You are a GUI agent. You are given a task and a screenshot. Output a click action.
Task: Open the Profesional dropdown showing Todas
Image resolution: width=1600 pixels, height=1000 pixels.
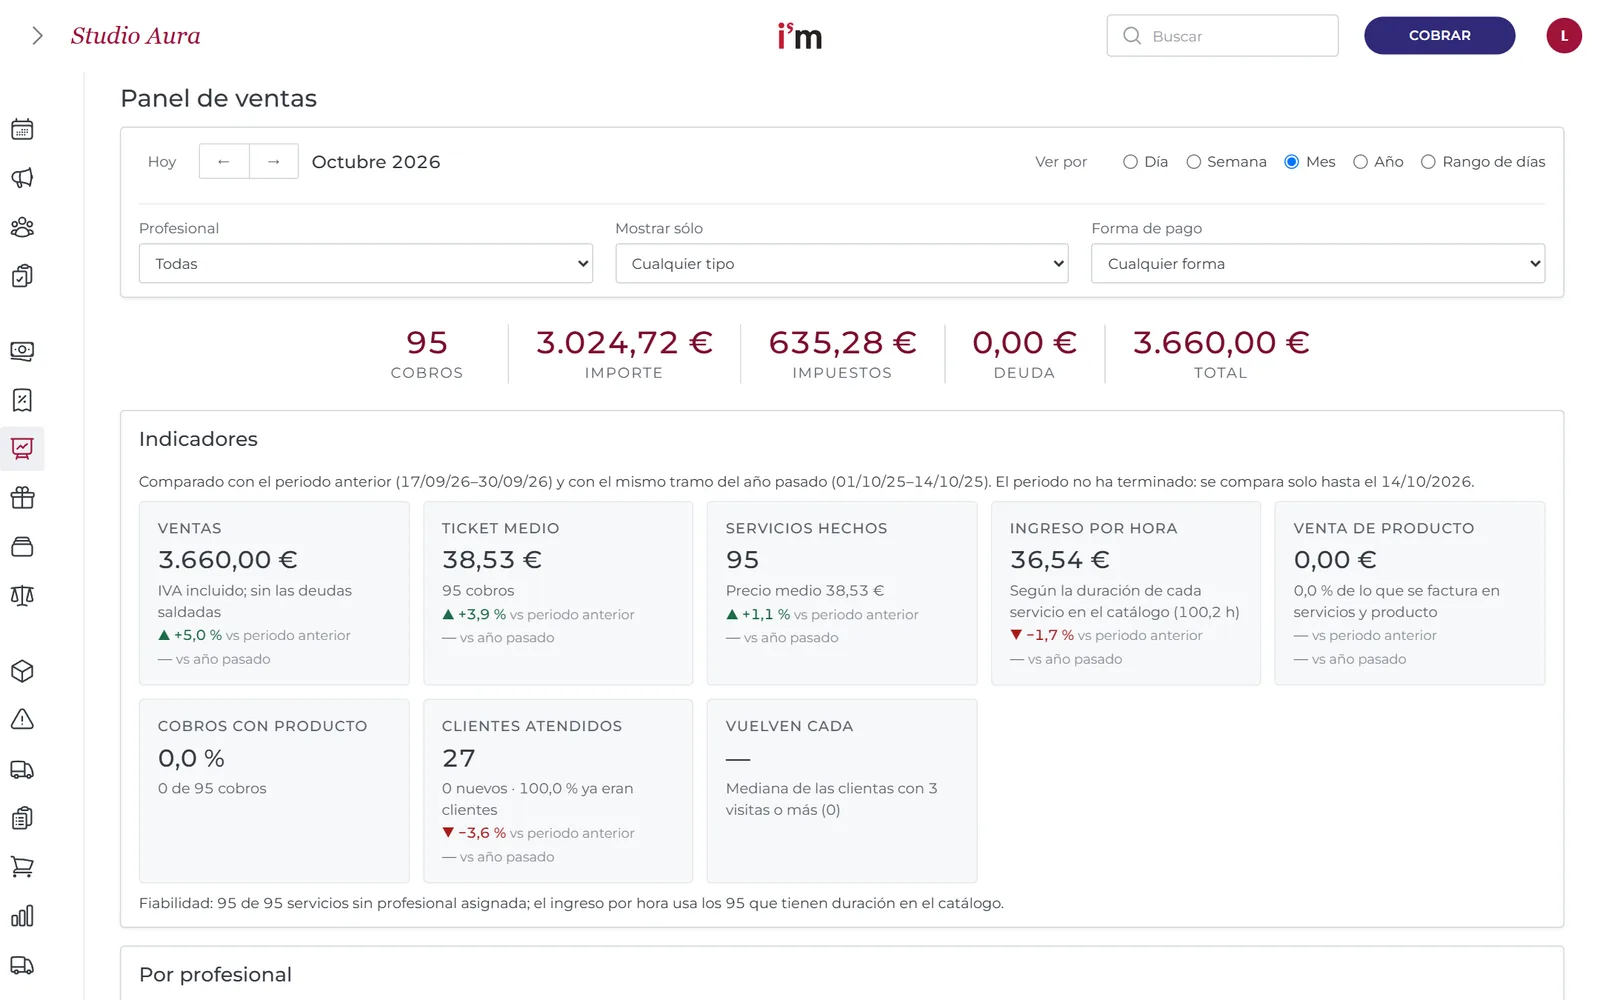pos(366,264)
